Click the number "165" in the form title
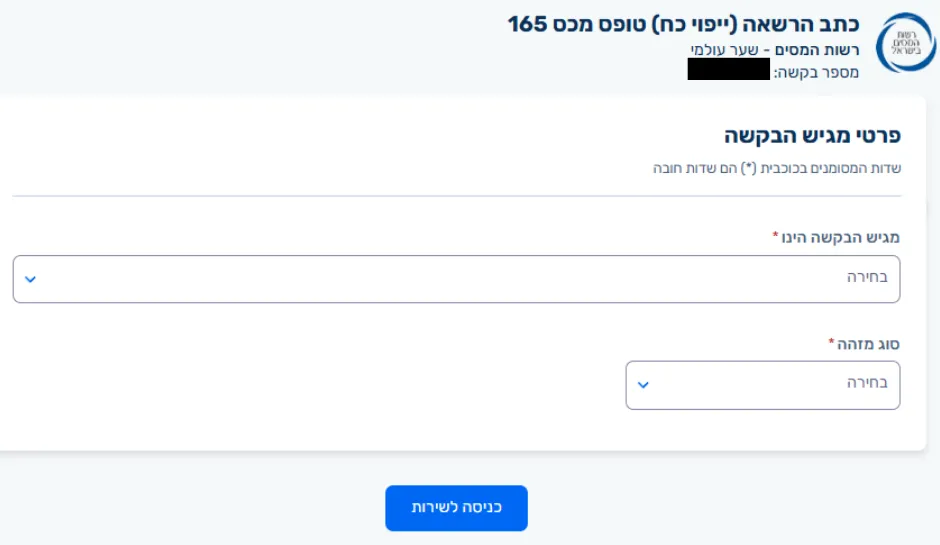The height and width of the screenshot is (545, 940). point(529,23)
